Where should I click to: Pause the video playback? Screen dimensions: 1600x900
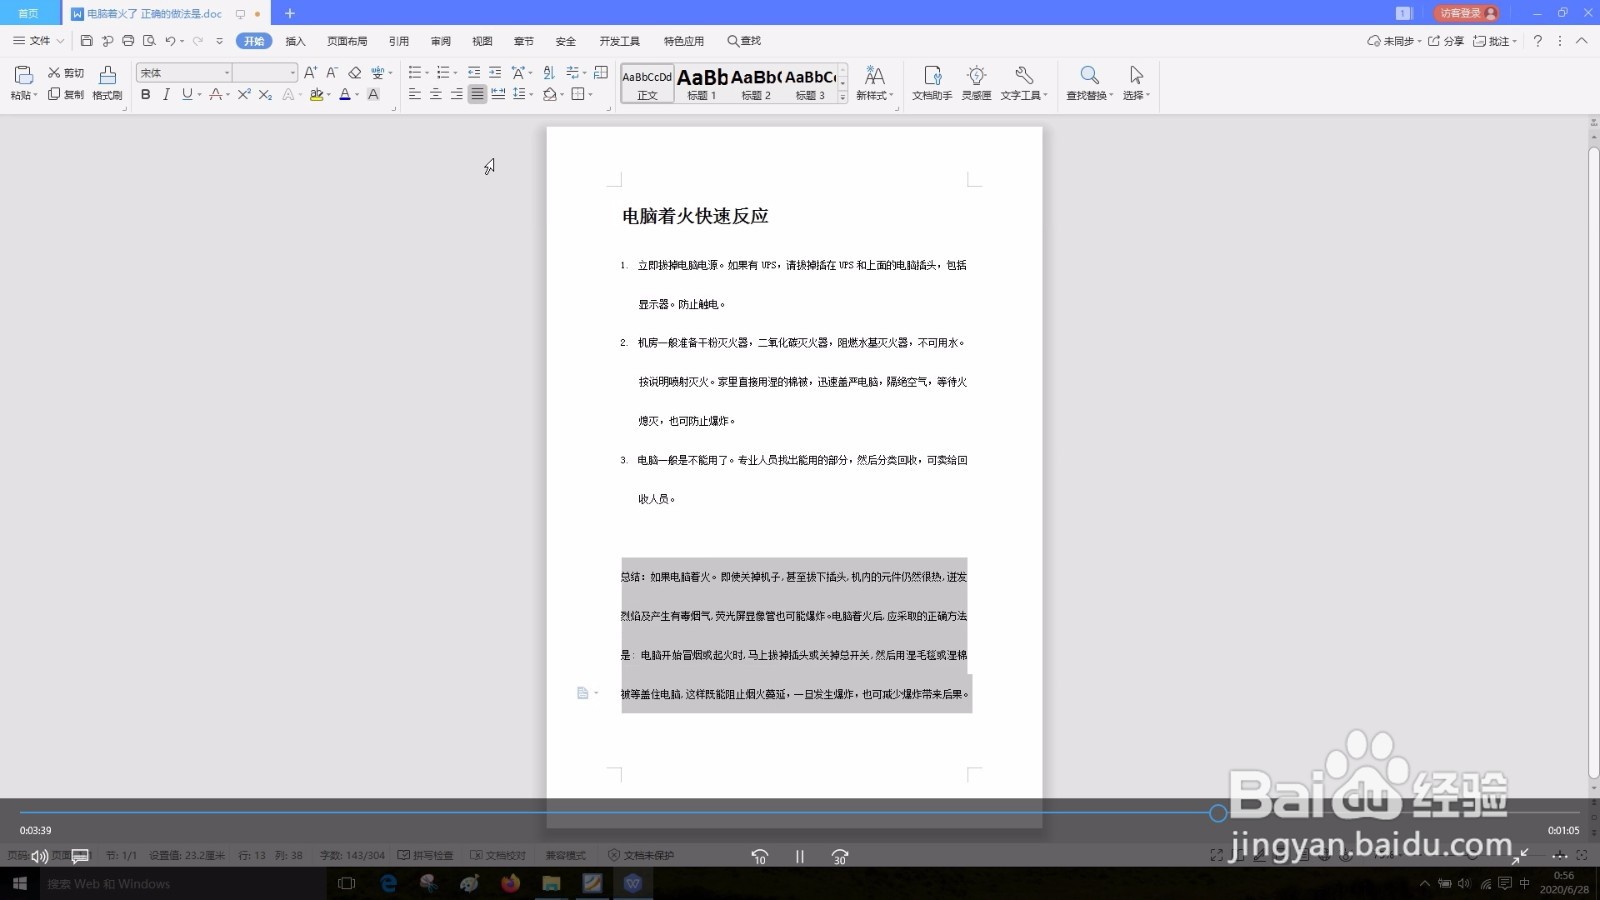click(799, 856)
